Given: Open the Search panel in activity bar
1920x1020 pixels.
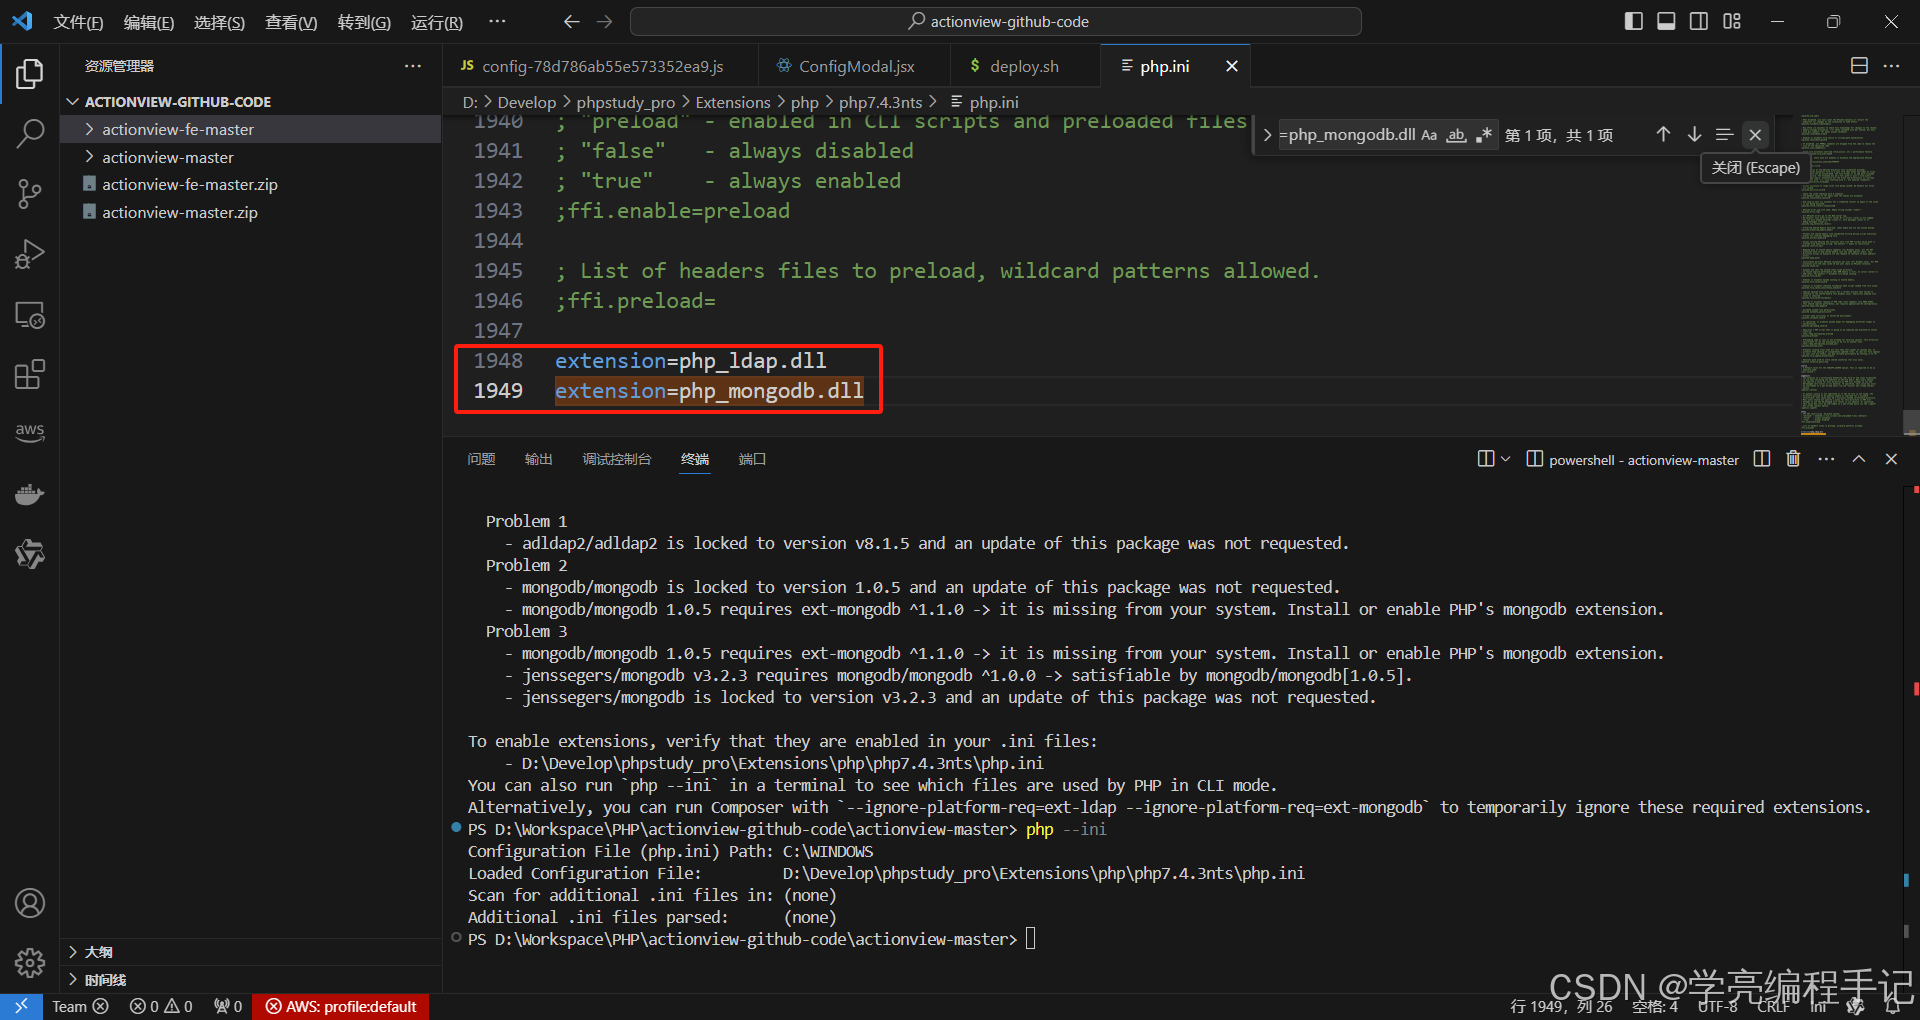Looking at the screenshot, I should pyautogui.click(x=29, y=133).
